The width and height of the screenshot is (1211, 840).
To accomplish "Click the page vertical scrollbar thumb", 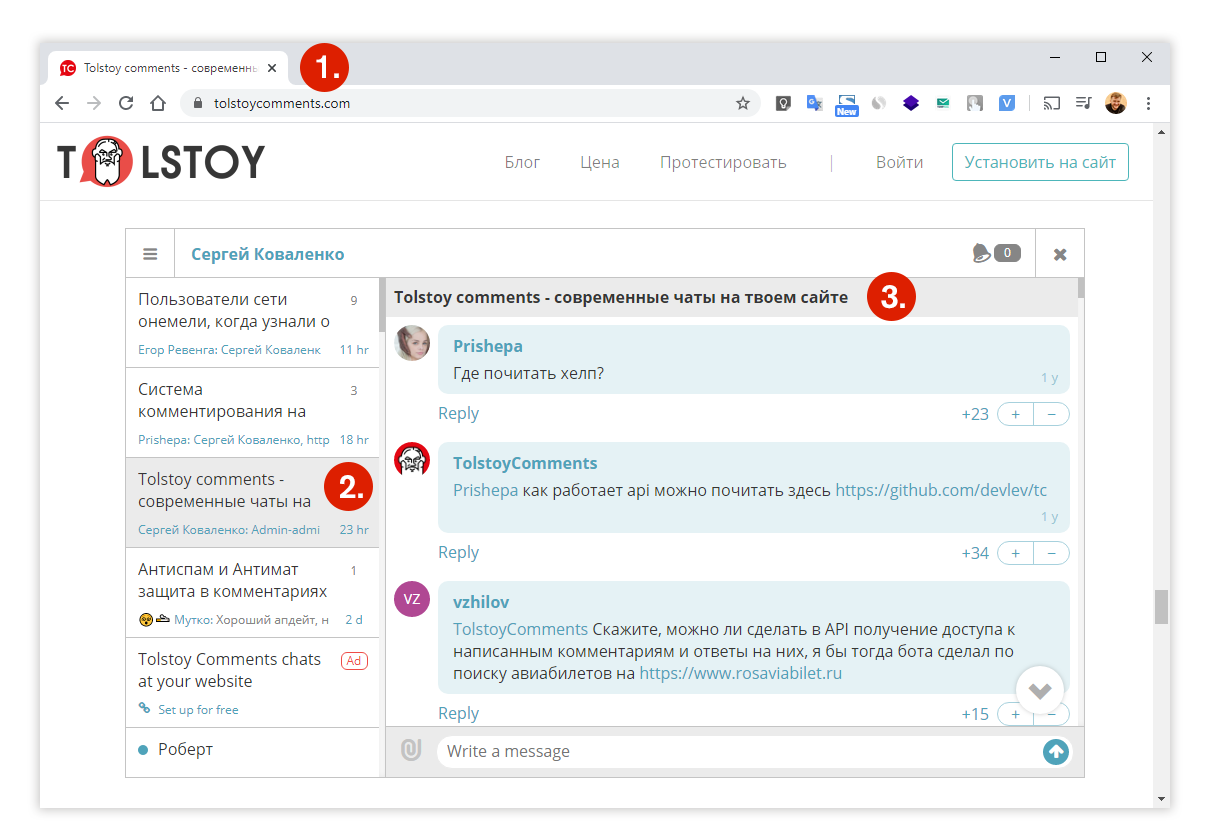I will (1161, 607).
